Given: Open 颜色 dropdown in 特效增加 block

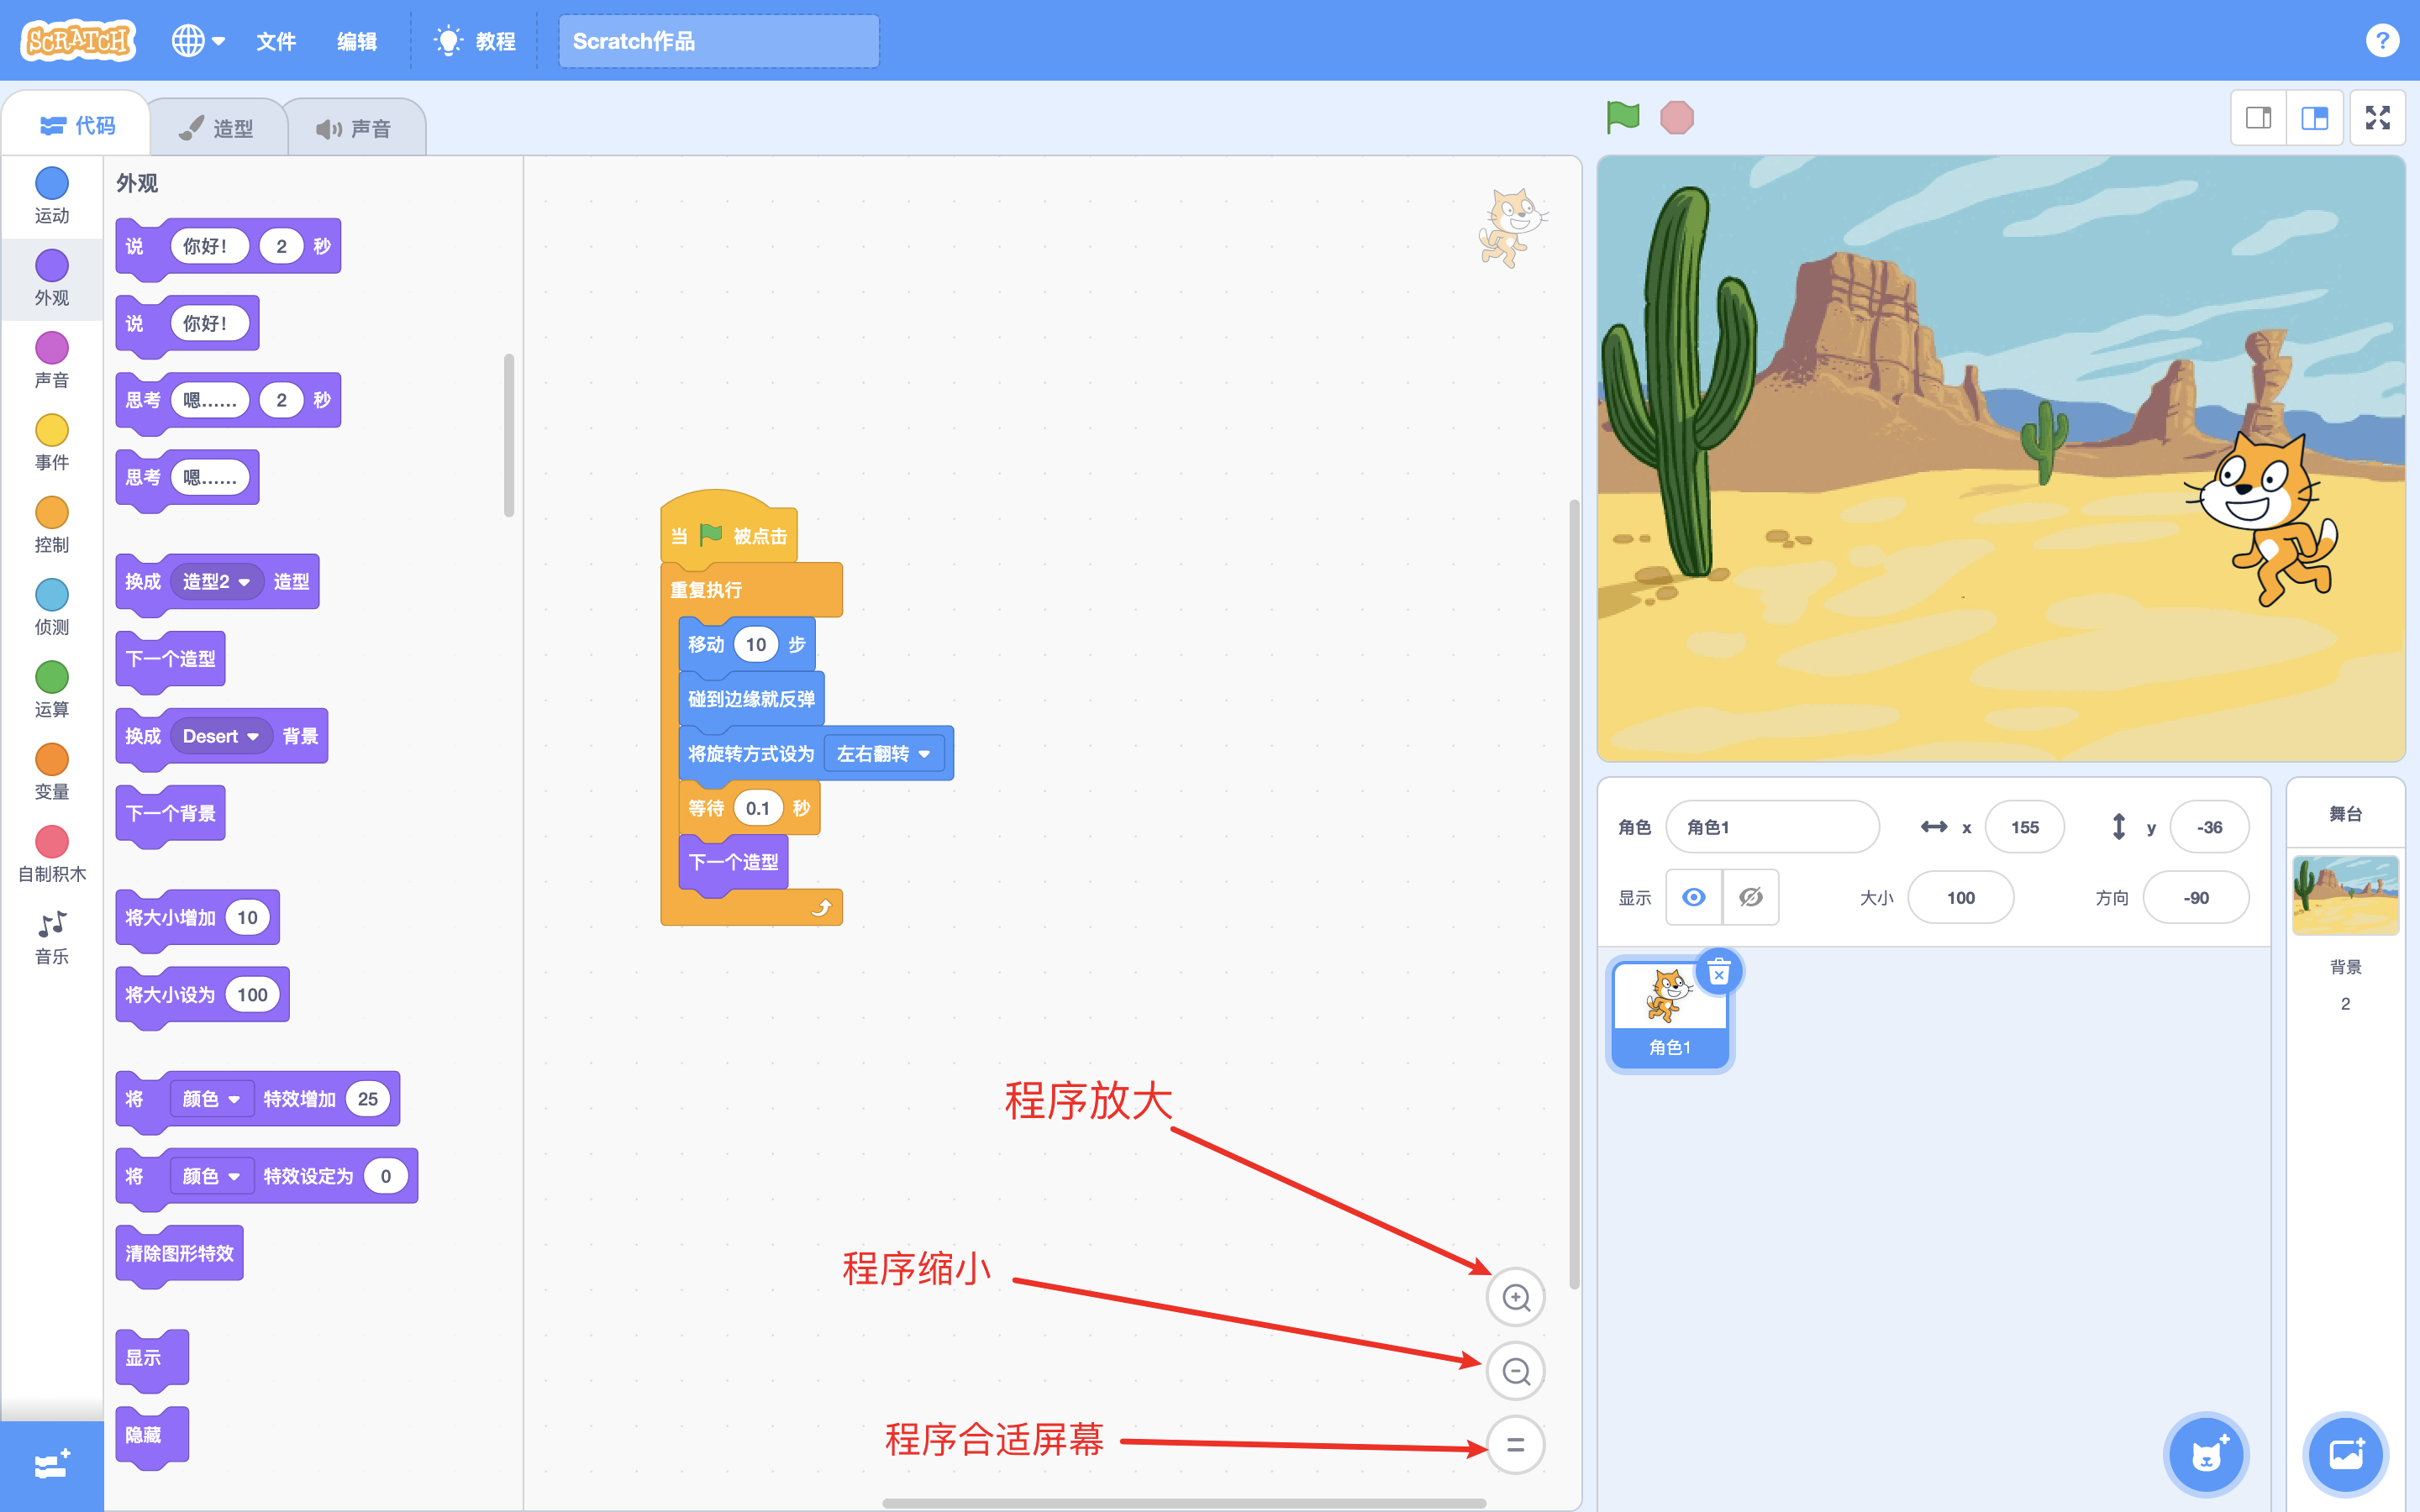Looking at the screenshot, I should click(x=211, y=1099).
